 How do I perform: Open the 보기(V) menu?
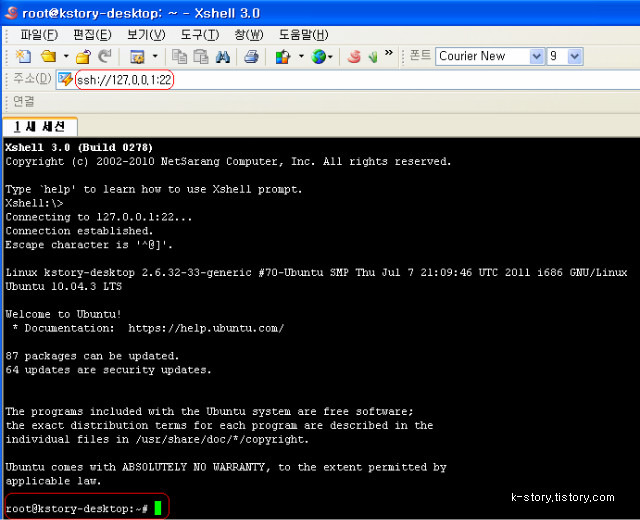[x=146, y=35]
